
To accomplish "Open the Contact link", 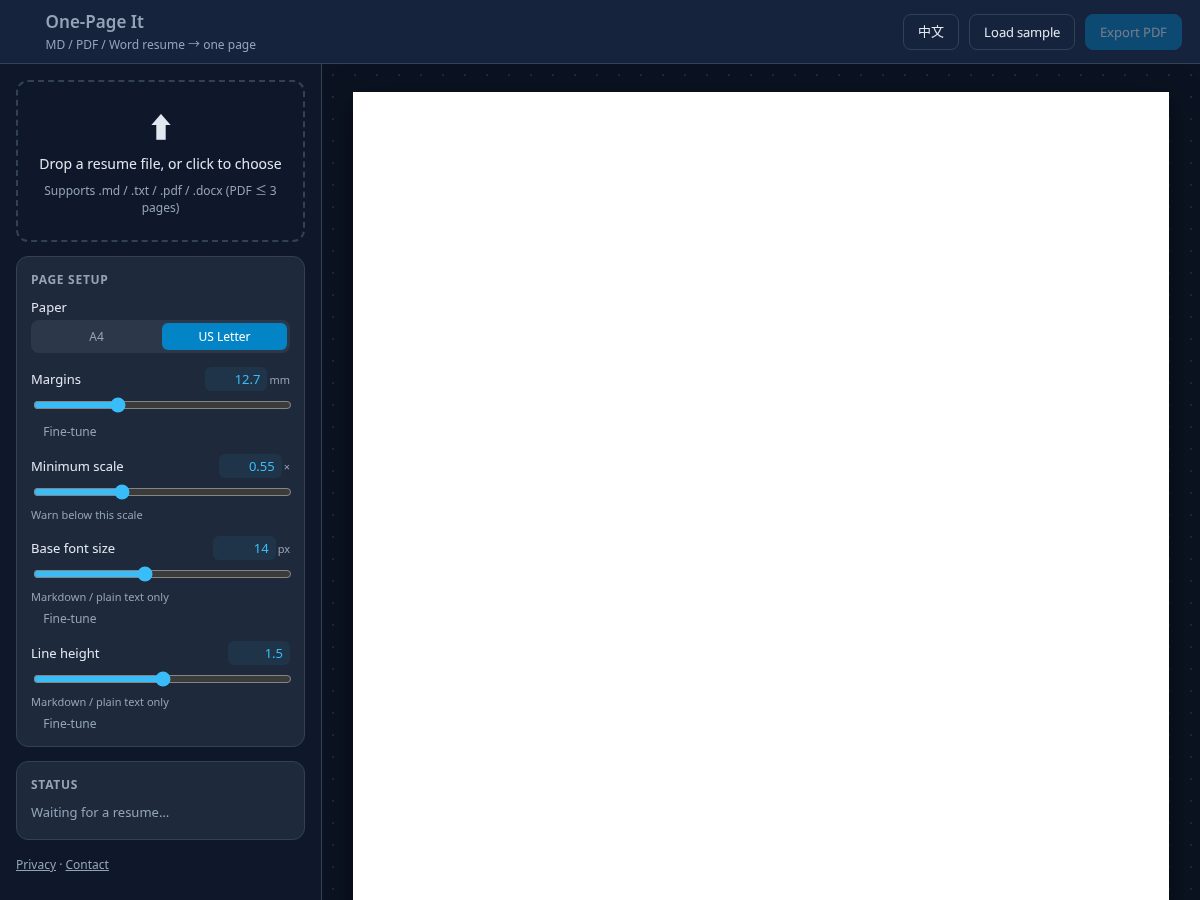I will (x=87, y=865).
